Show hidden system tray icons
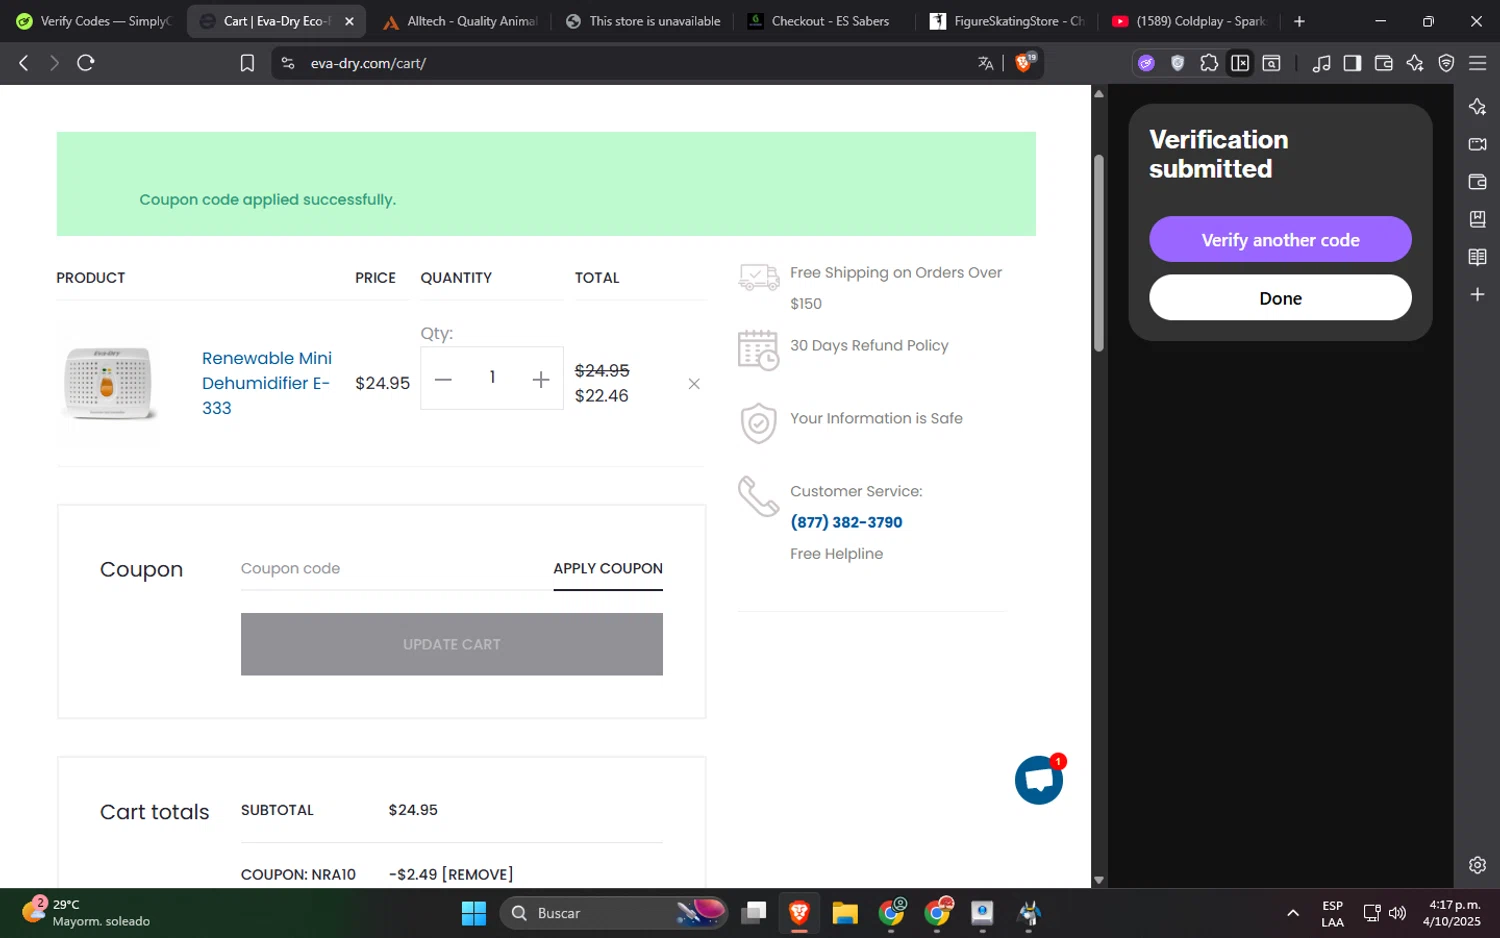The width and height of the screenshot is (1500, 938). (1293, 913)
